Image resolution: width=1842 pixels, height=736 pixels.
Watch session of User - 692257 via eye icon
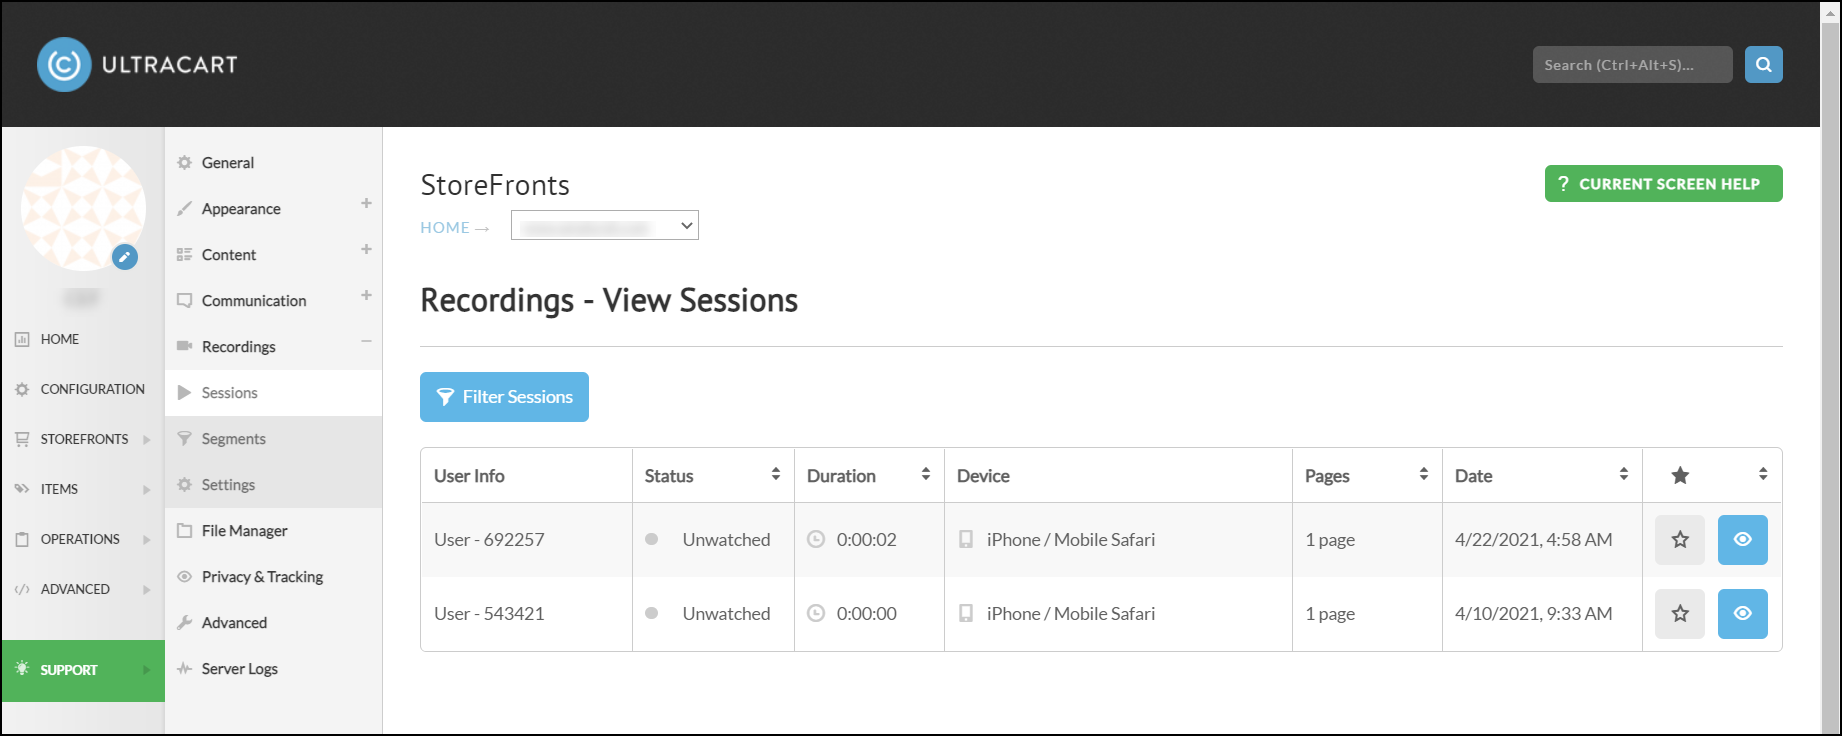click(x=1742, y=539)
